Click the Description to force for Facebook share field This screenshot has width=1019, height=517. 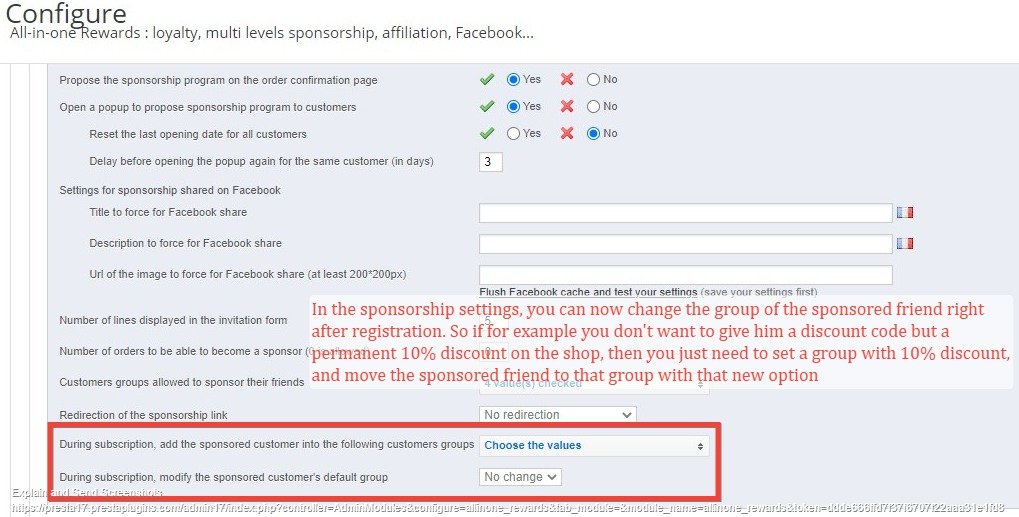tap(685, 244)
